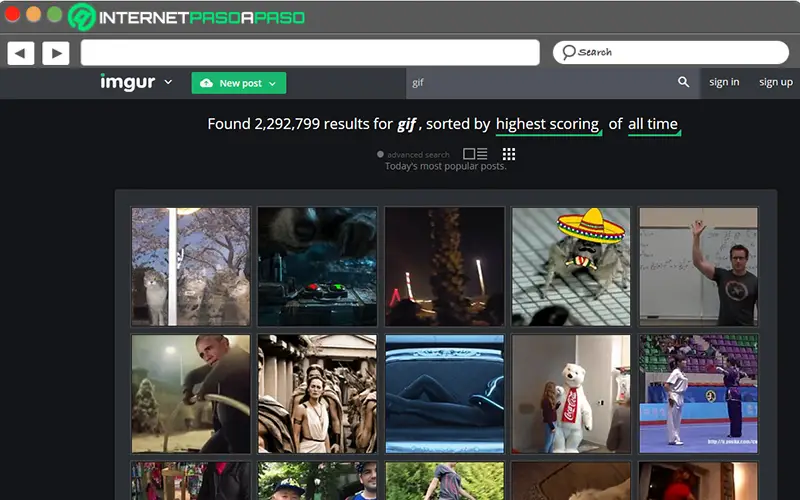Click the browser address bar

(310, 53)
